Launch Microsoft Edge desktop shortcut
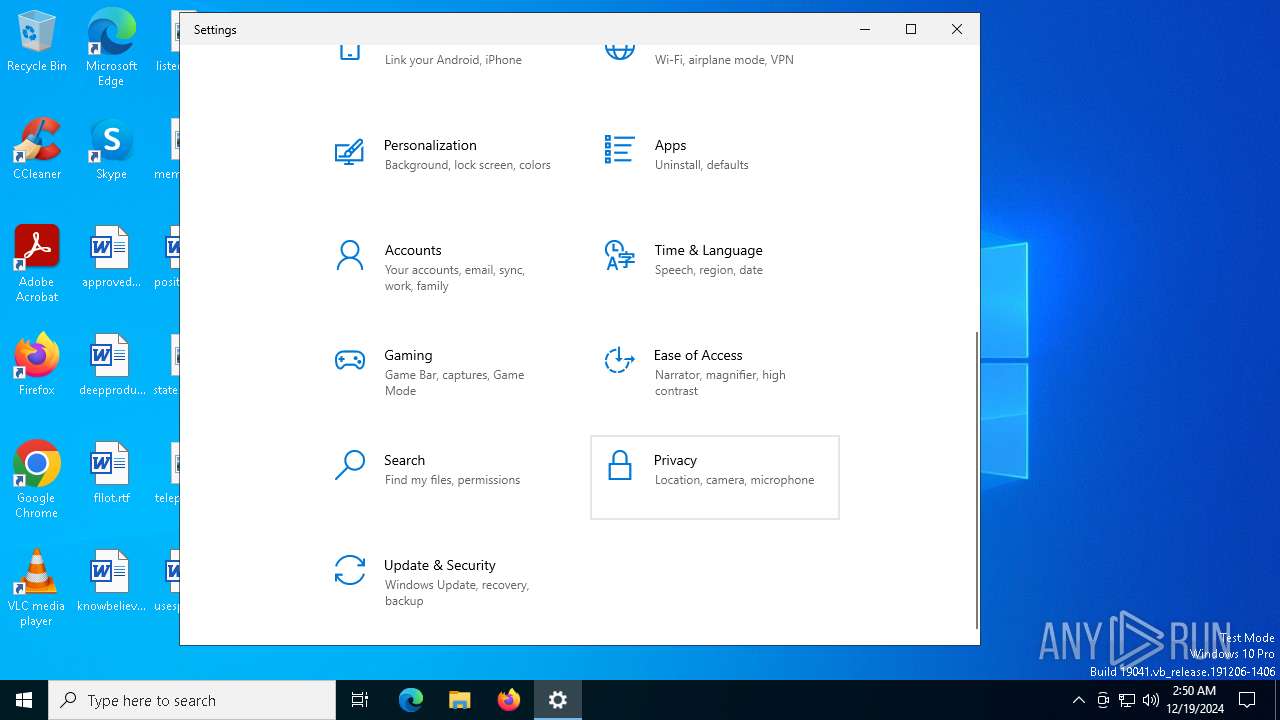This screenshot has height=720, width=1280. pos(111,47)
